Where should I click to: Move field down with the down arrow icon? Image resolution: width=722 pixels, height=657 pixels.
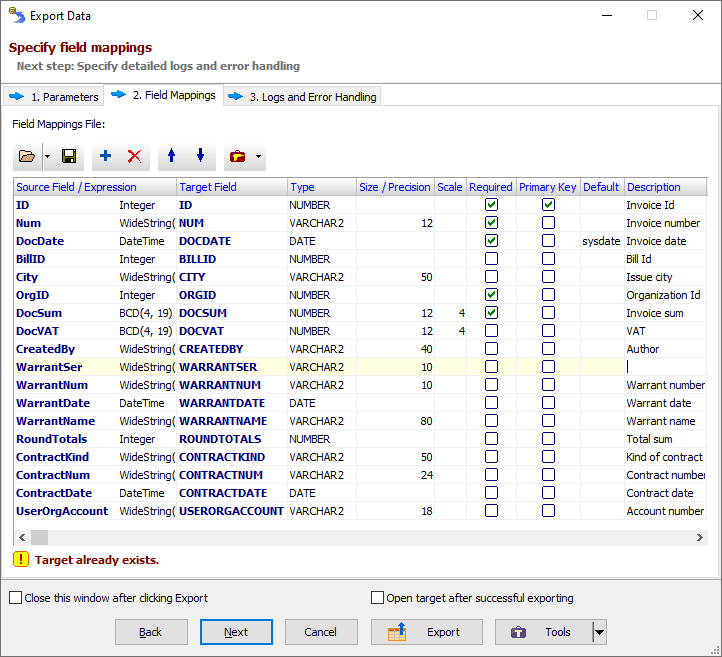[x=200, y=157]
